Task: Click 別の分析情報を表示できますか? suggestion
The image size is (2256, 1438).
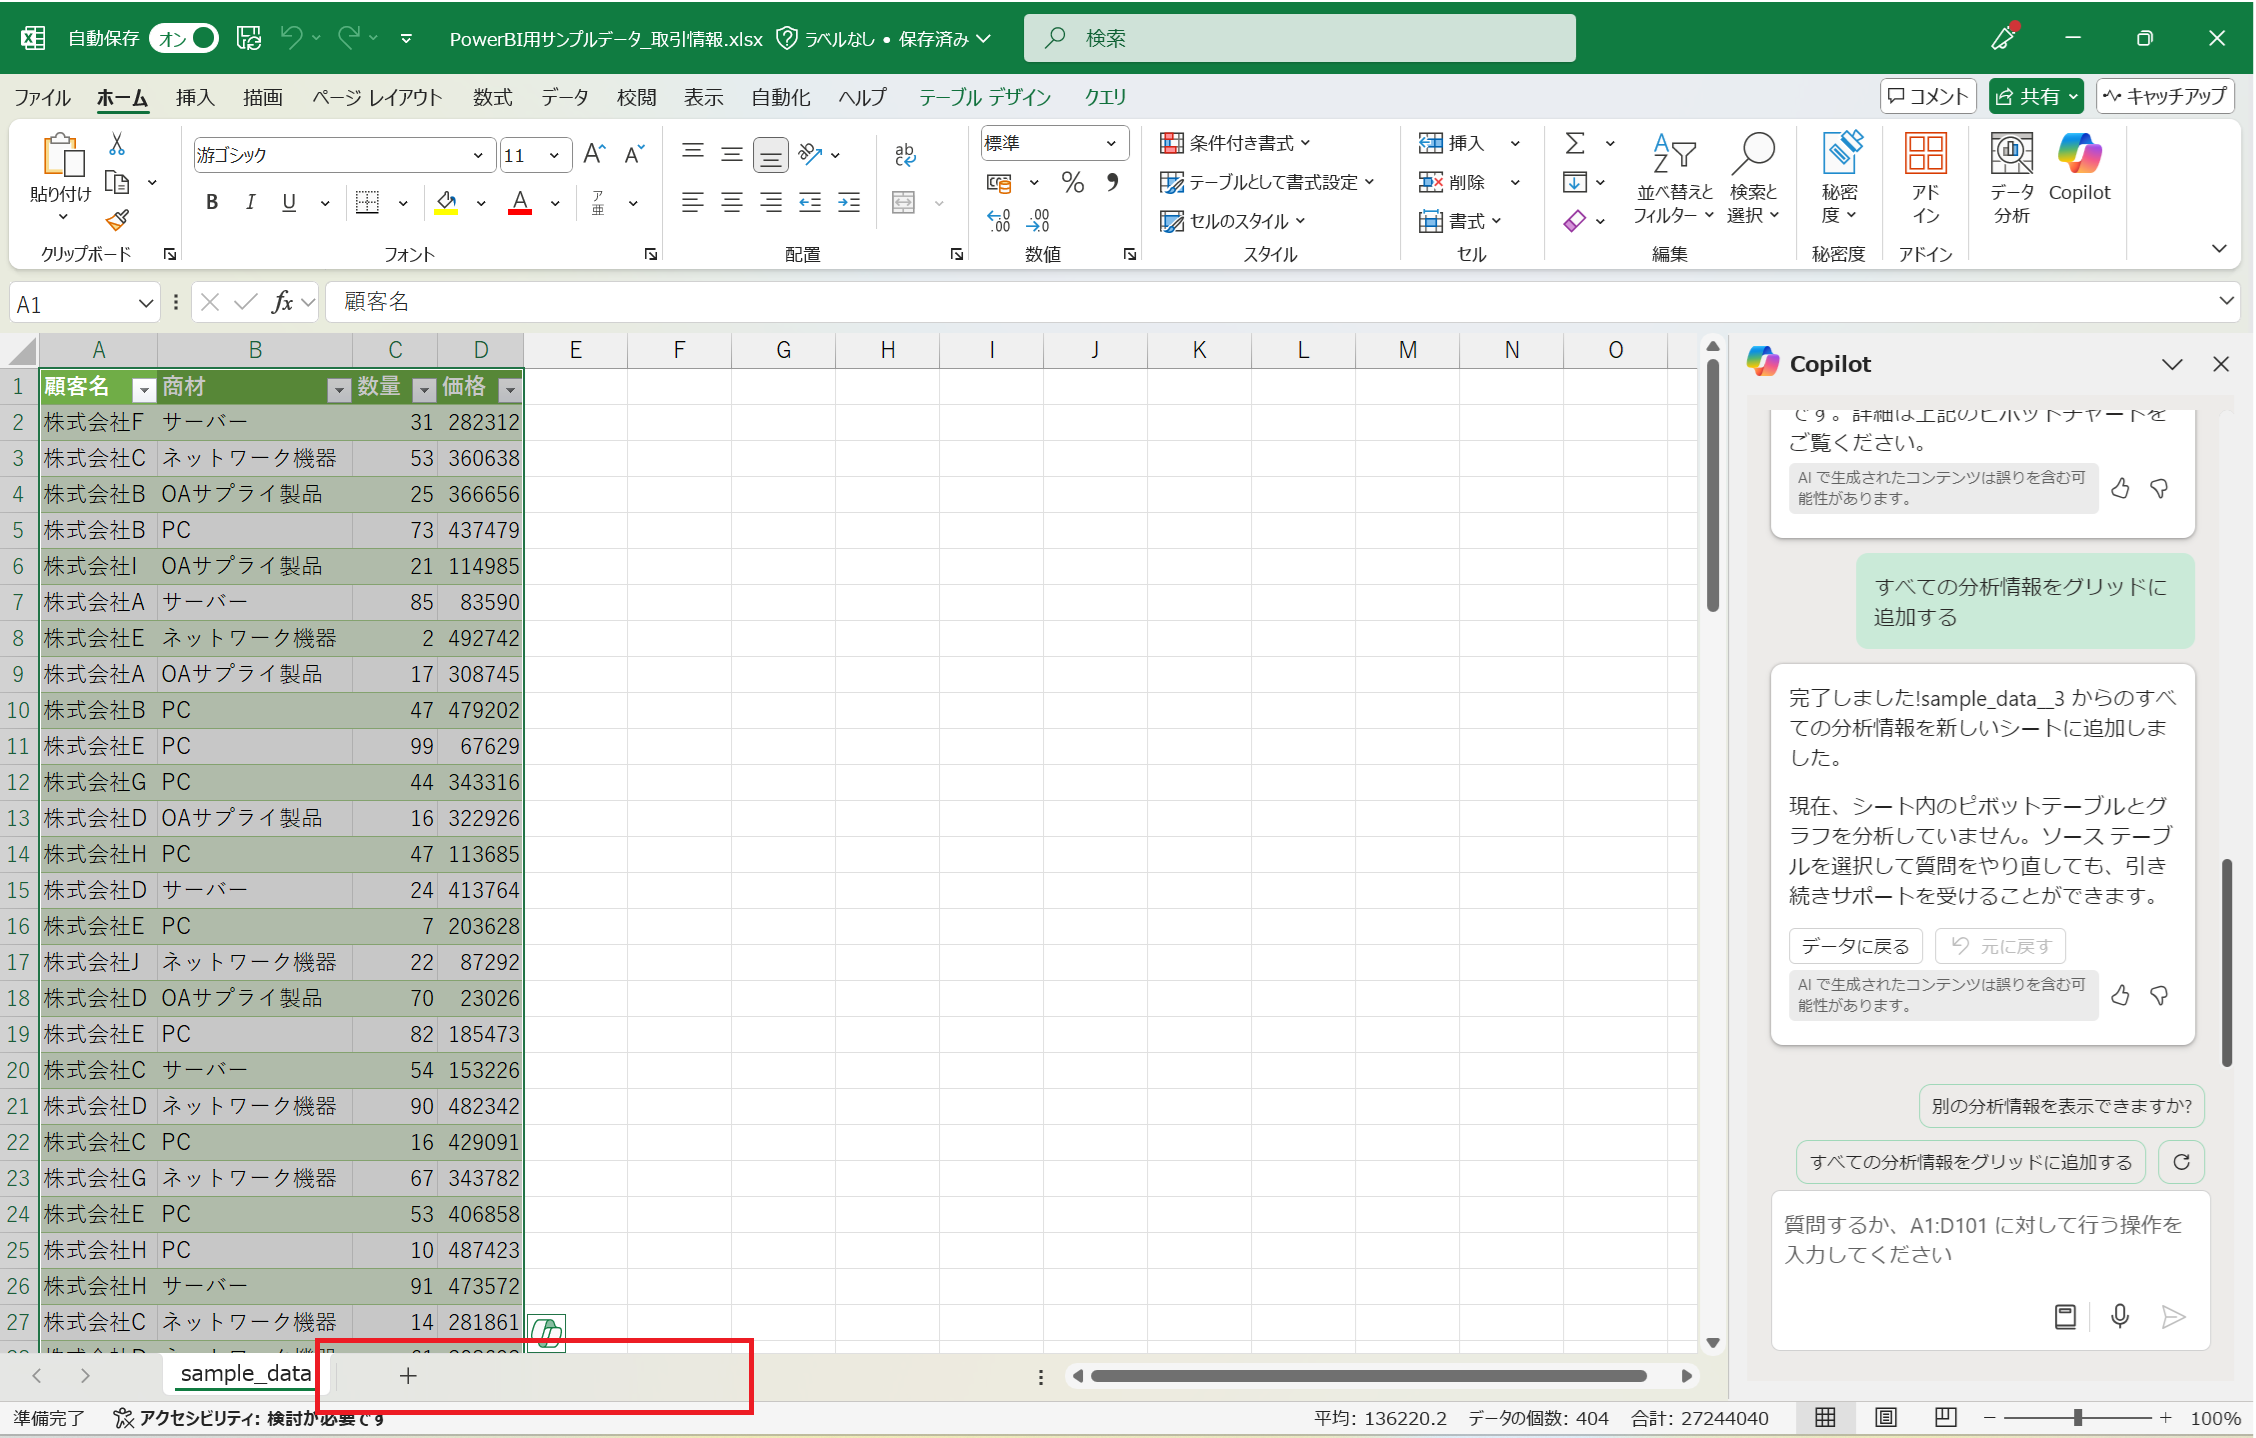Action: pos(2061,1106)
